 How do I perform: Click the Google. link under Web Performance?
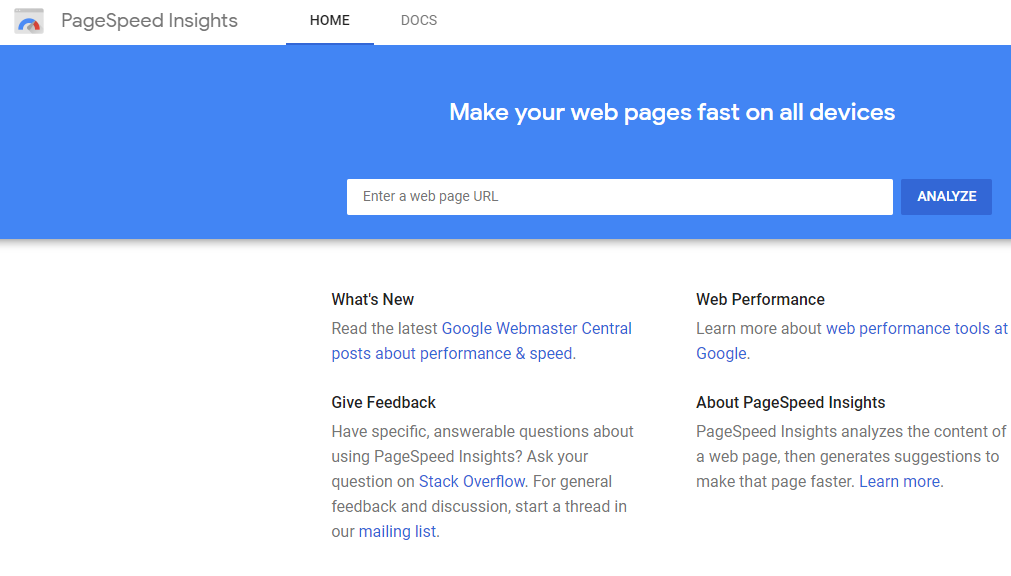tap(721, 353)
